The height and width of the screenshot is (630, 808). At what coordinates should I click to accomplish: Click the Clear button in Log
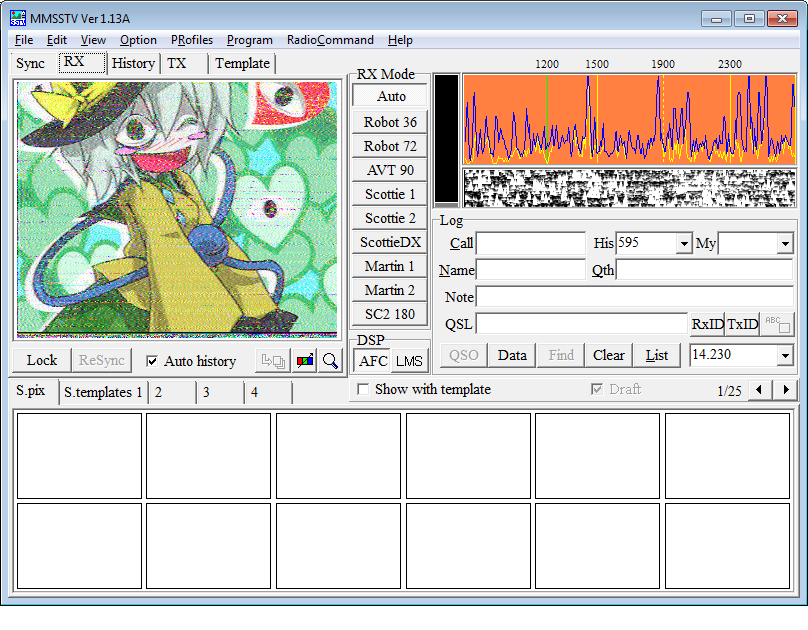tap(609, 355)
